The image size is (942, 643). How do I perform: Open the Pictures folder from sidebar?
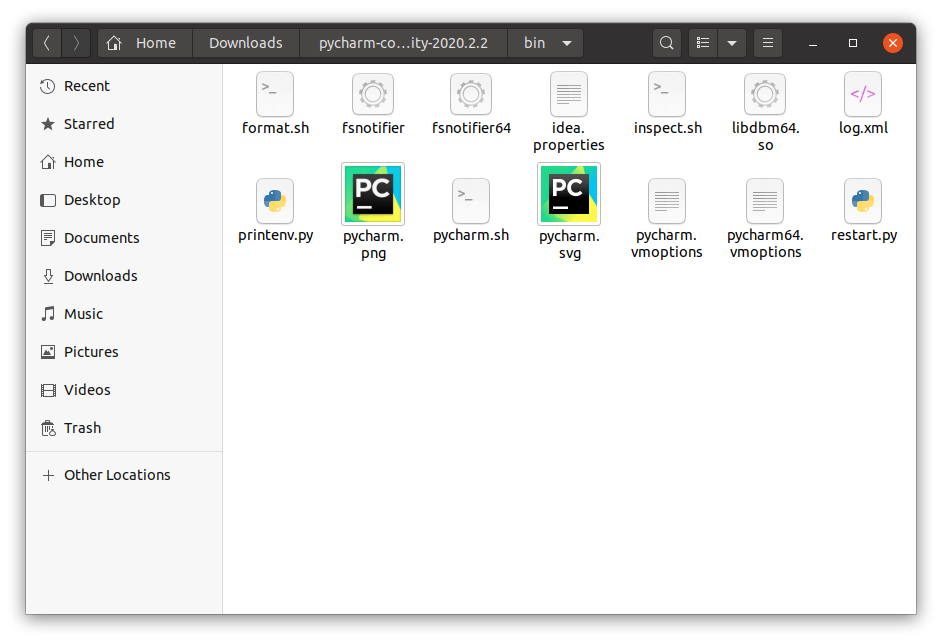pyautogui.click(x=90, y=351)
